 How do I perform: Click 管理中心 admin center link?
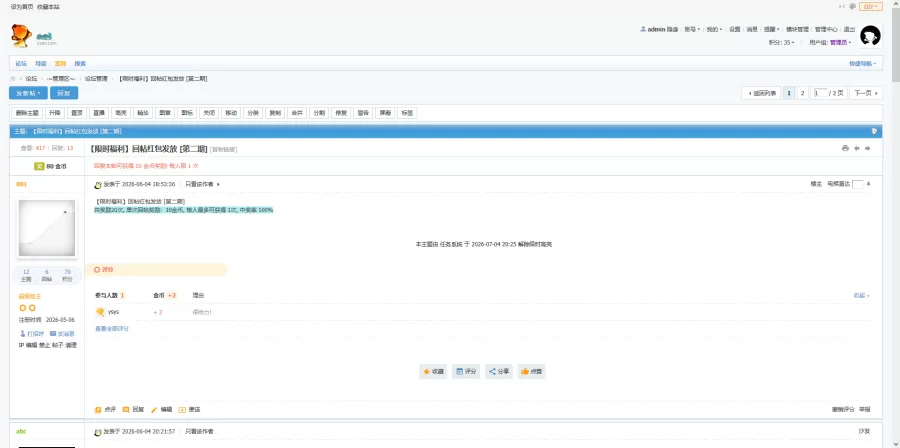(x=826, y=29)
